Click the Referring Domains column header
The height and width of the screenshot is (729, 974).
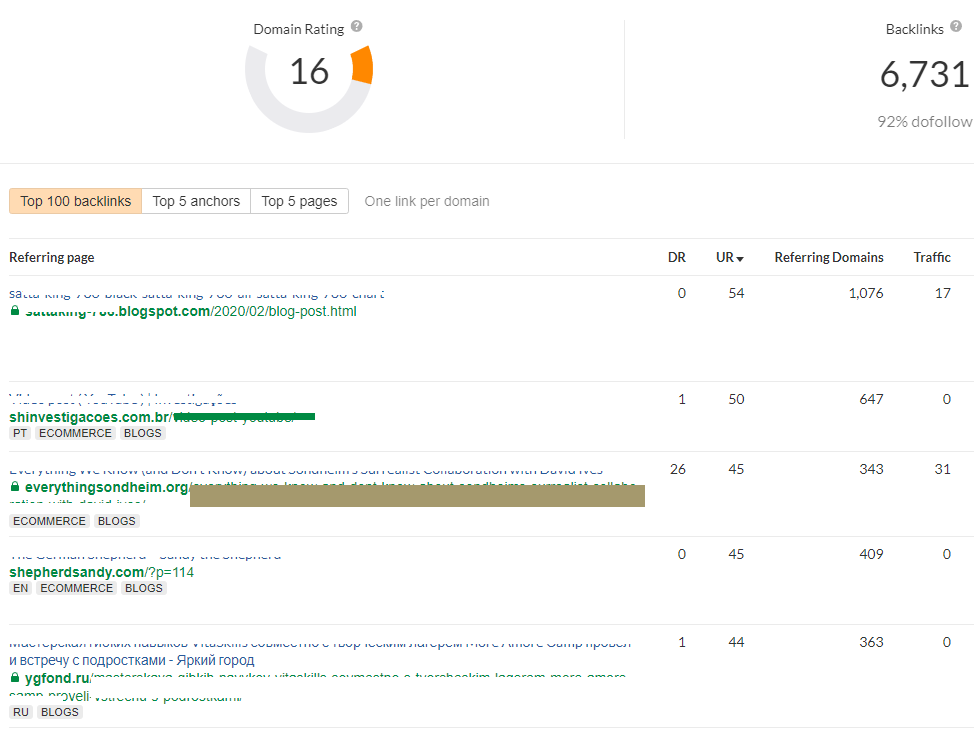829,257
